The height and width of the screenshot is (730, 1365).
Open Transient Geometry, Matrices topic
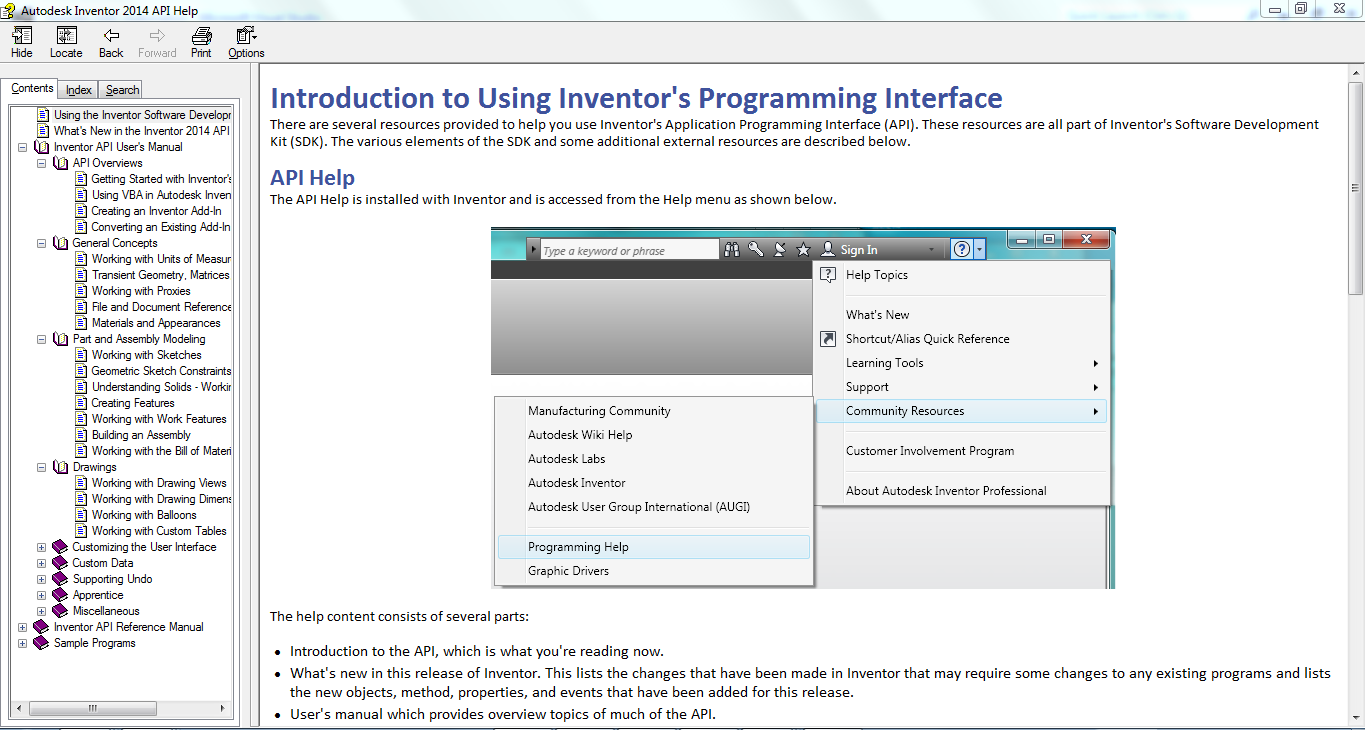161,275
